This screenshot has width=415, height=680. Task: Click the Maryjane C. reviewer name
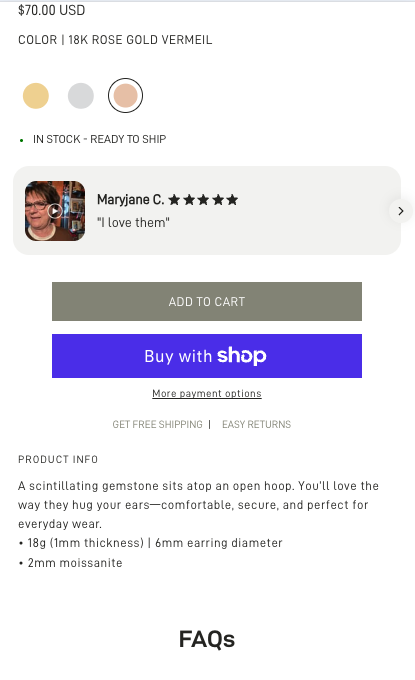tap(131, 199)
